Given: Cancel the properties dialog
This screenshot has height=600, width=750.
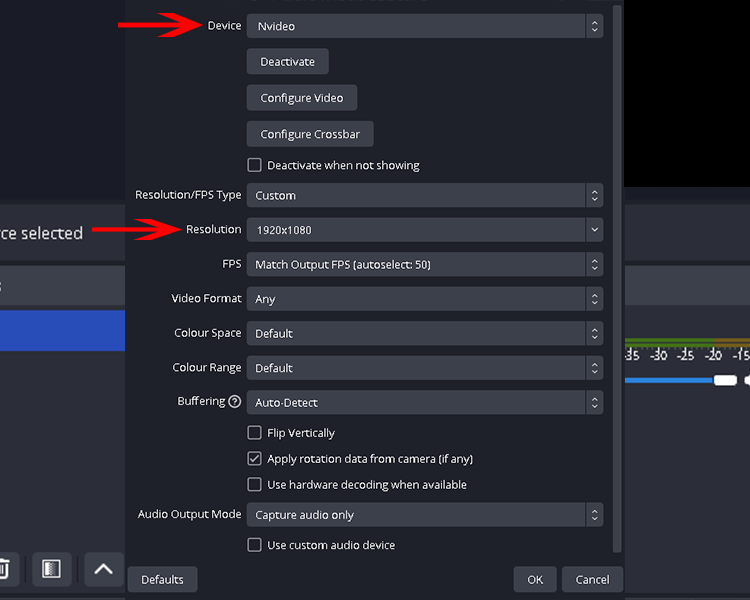Looking at the screenshot, I should pos(592,579).
